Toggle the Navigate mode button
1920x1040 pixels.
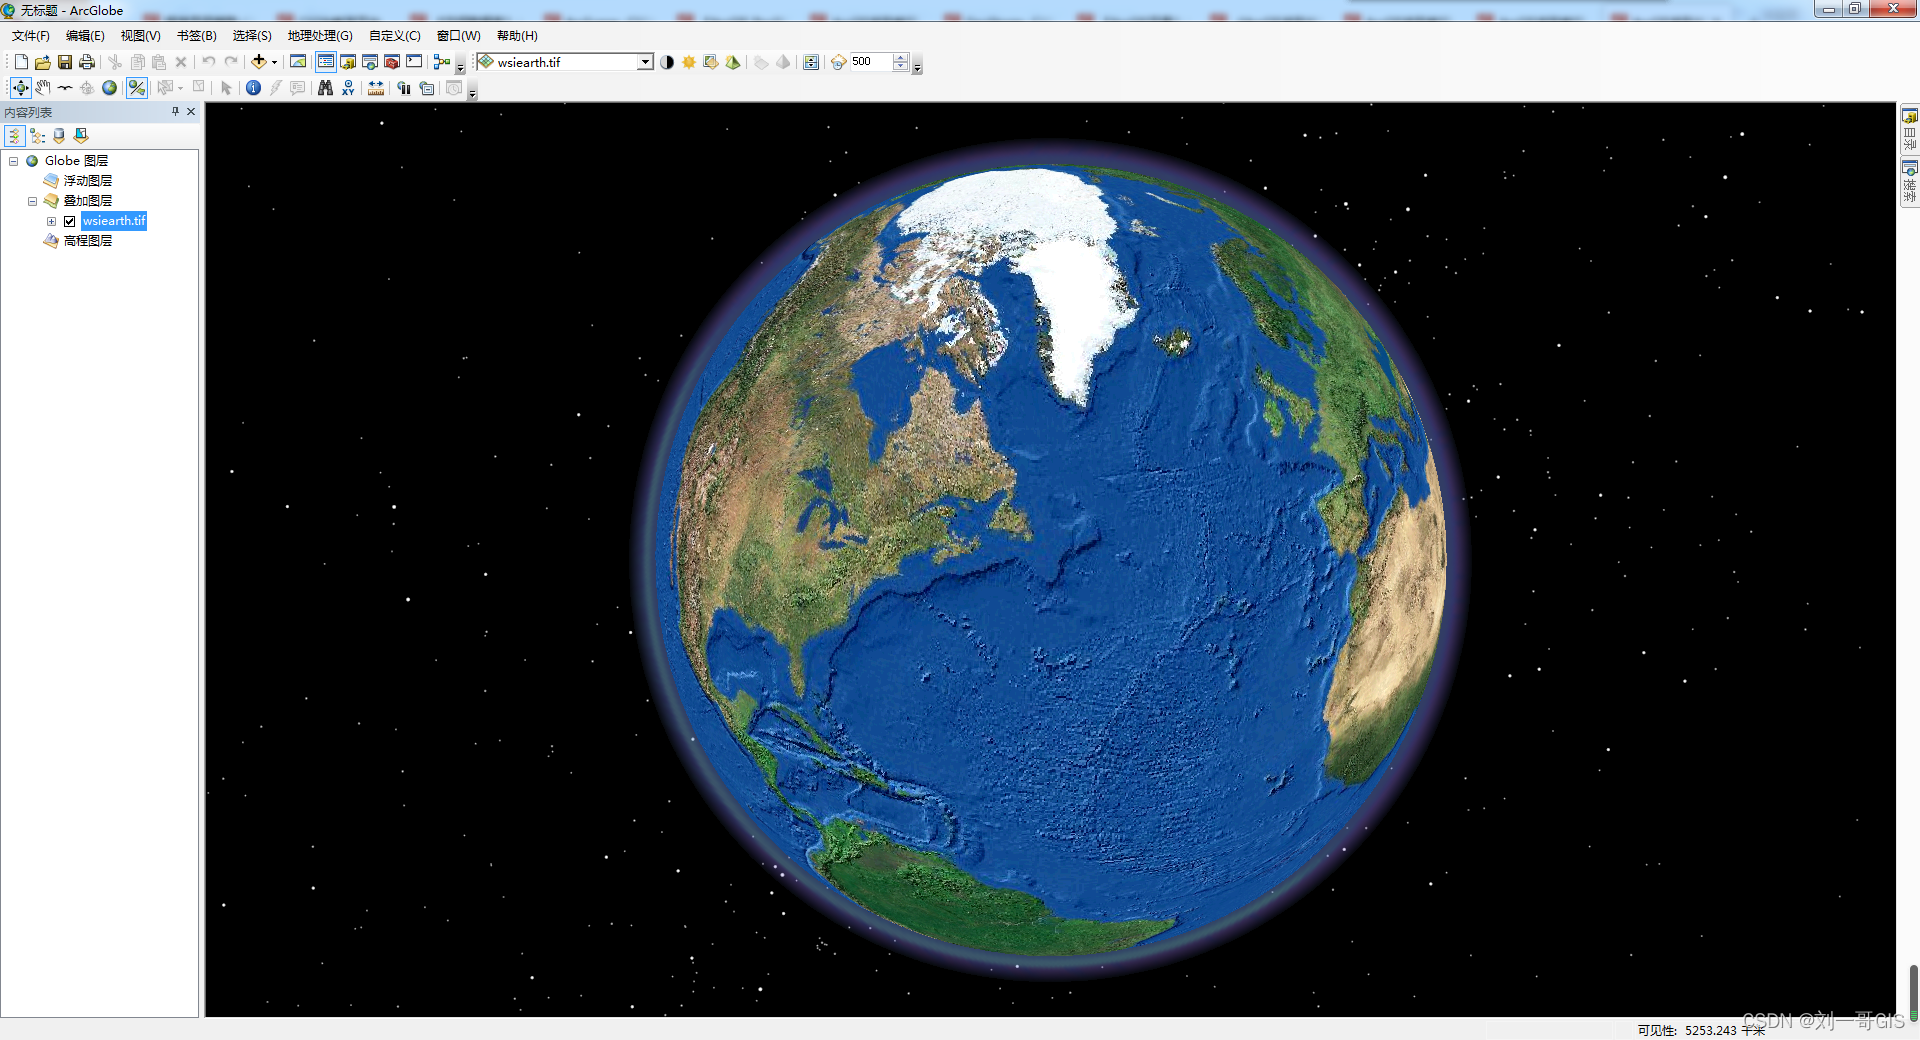(20, 88)
